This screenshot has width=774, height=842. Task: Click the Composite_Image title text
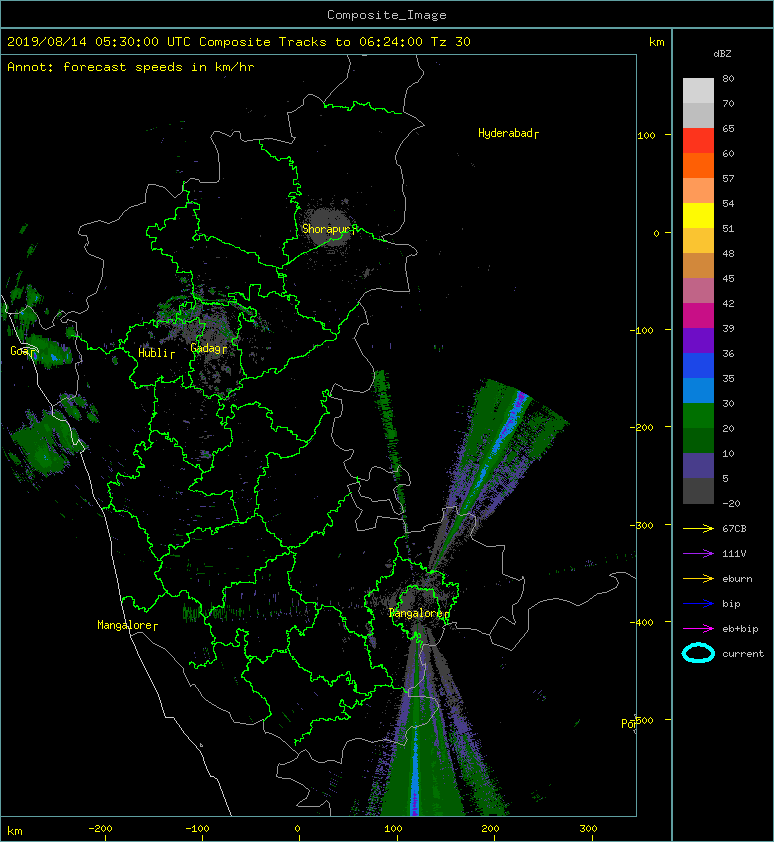[x=387, y=14]
